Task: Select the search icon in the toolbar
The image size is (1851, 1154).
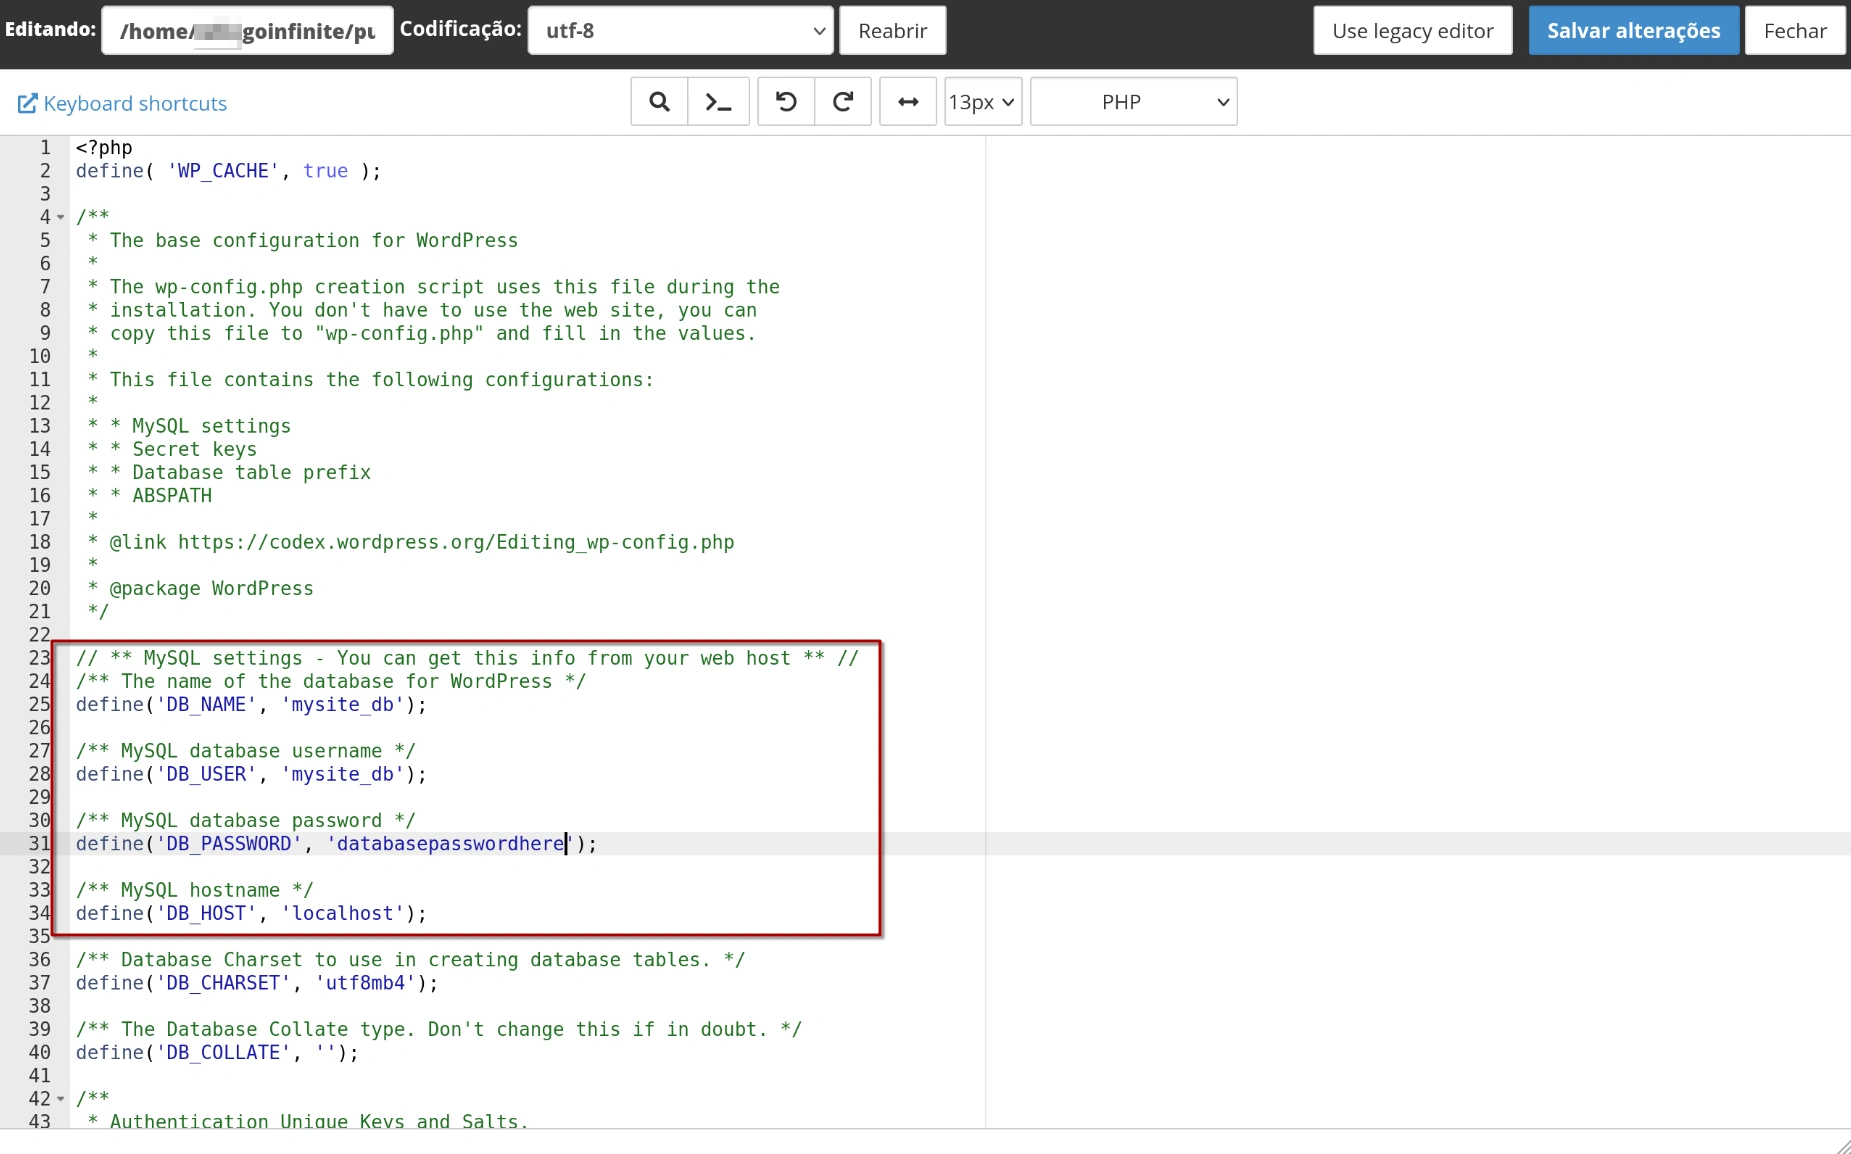Action: [x=658, y=101]
